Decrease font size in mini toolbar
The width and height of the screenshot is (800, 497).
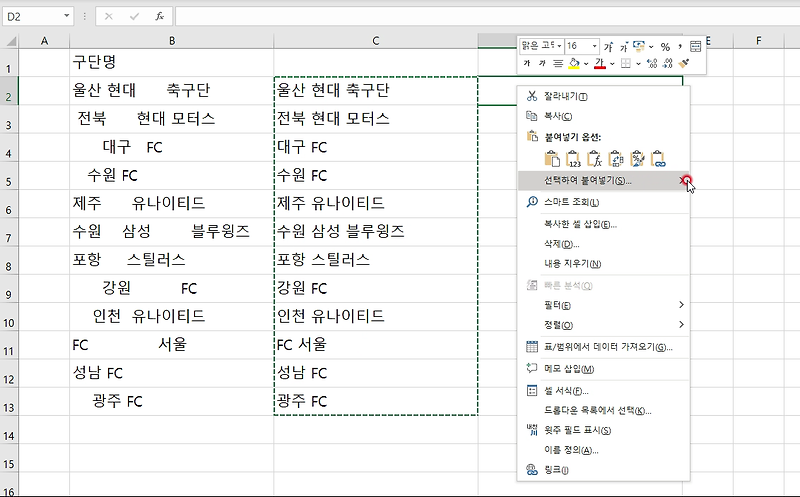pos(623,46)
